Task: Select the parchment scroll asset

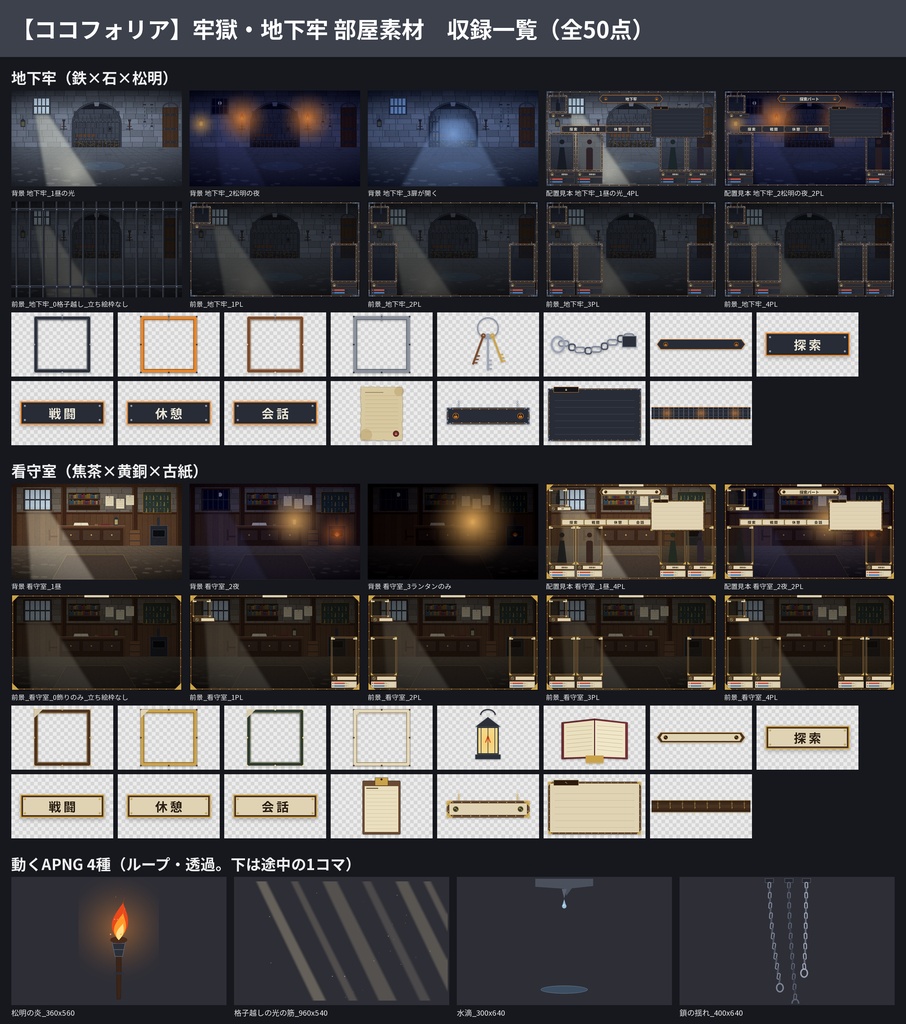Action: [381, 413]
